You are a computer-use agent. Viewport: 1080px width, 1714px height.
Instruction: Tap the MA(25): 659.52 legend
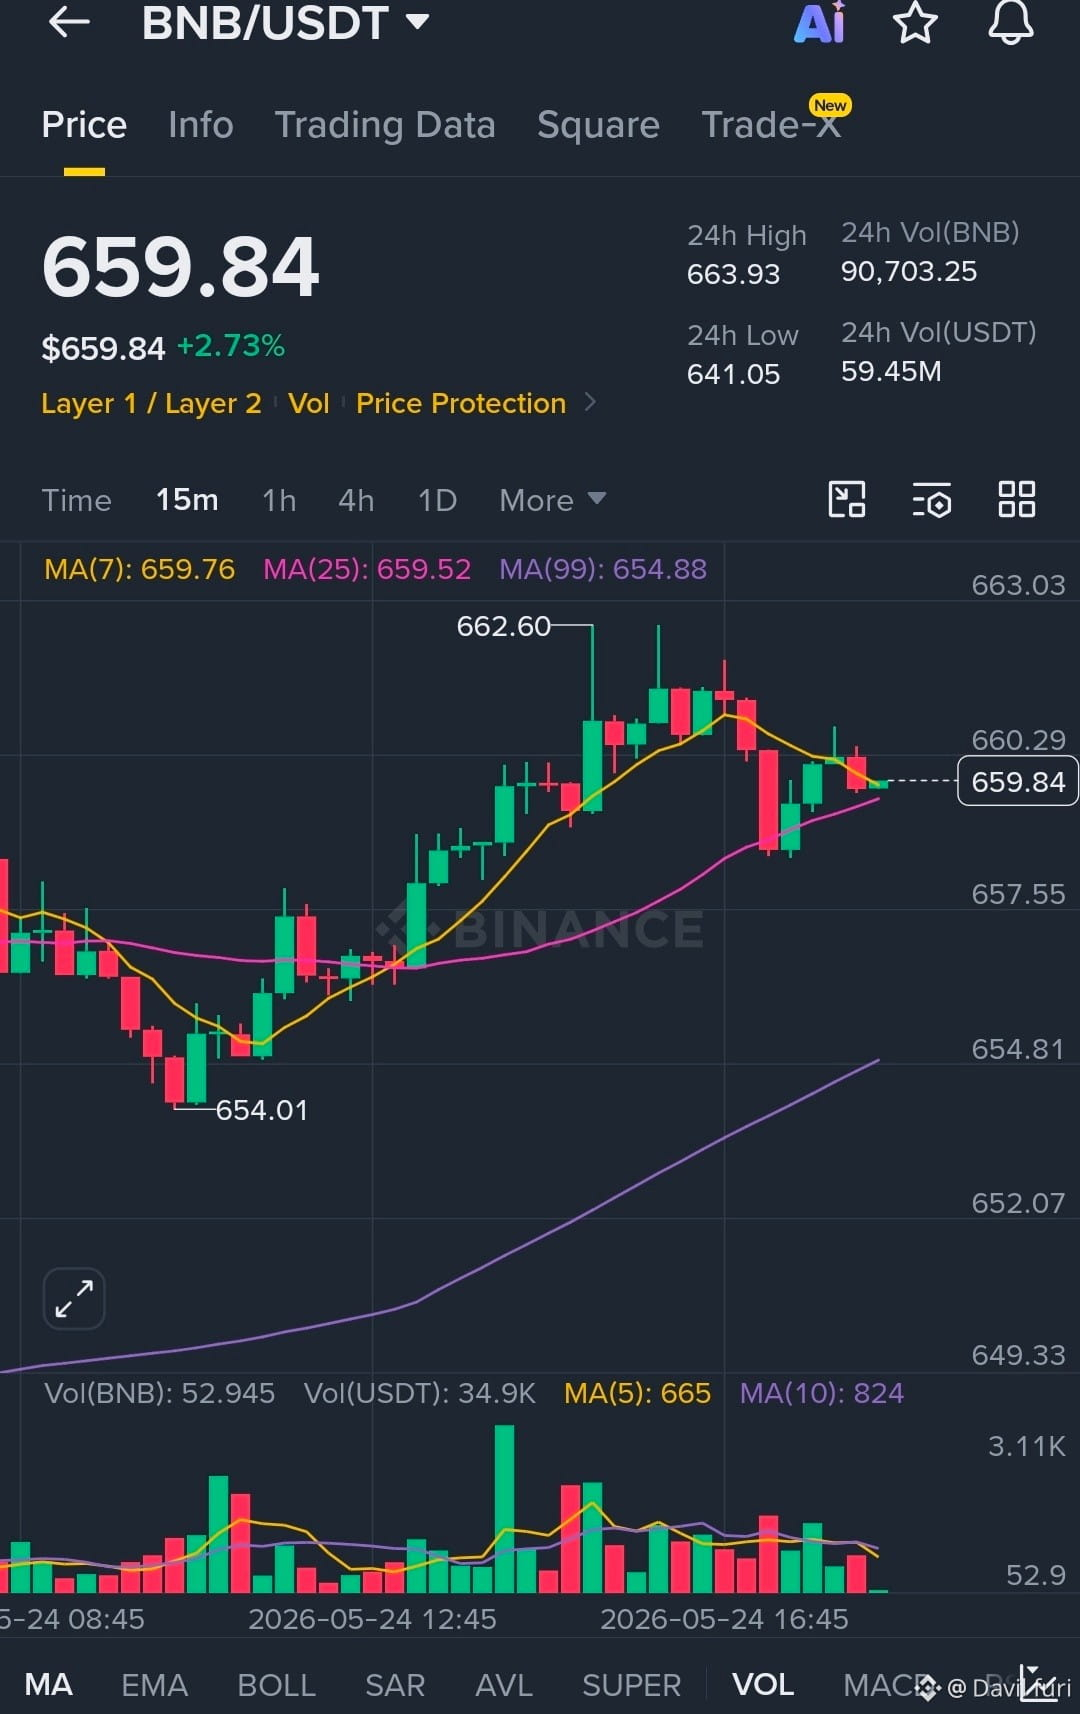pyautogui.click(x=367, y=569)
